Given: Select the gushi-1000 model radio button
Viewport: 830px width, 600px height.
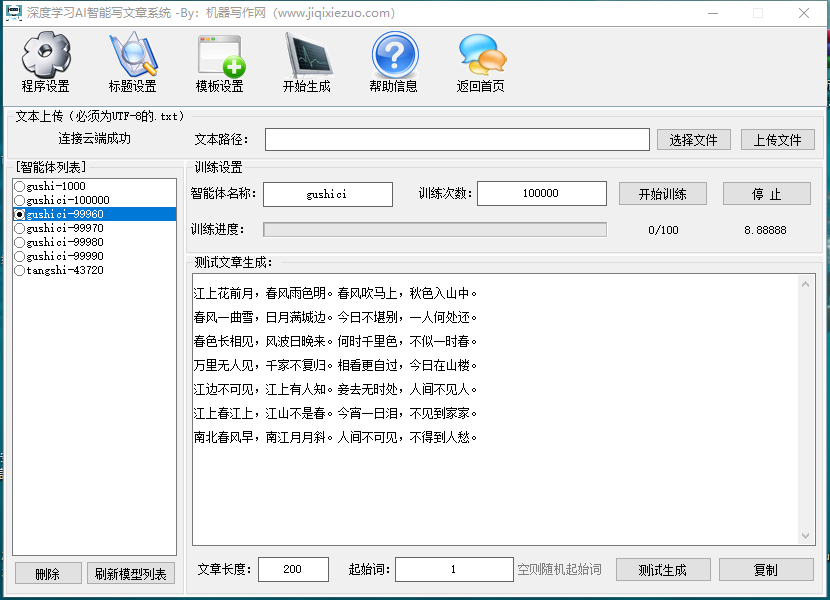Looking at the screenshot, I should (20, 186).
